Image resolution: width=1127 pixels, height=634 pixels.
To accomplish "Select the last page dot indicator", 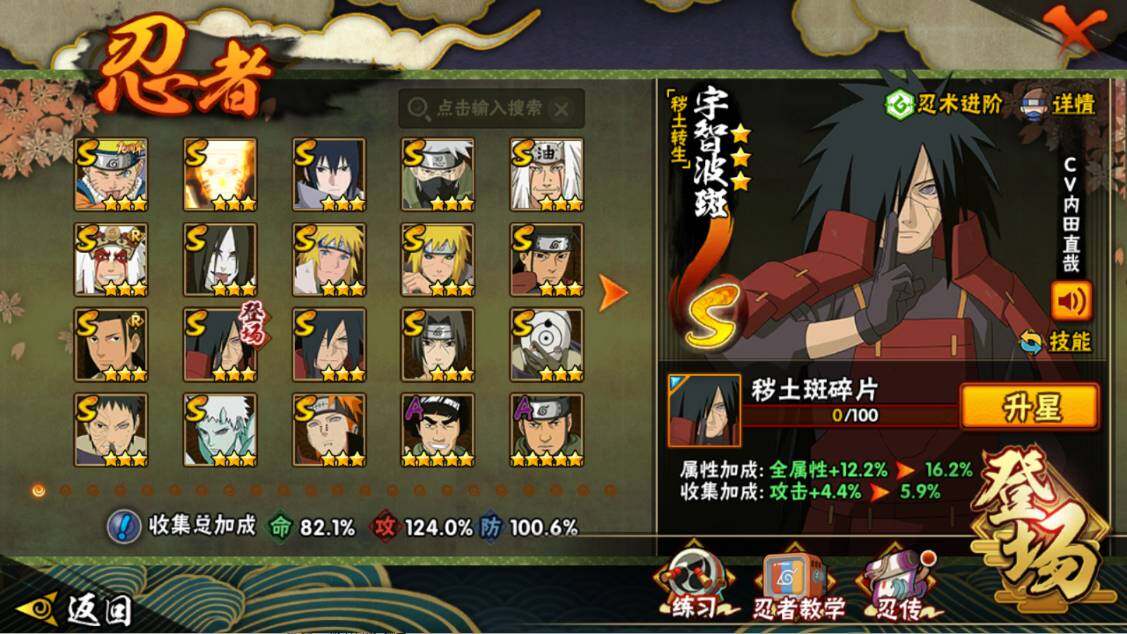I will tap(610, 490).
